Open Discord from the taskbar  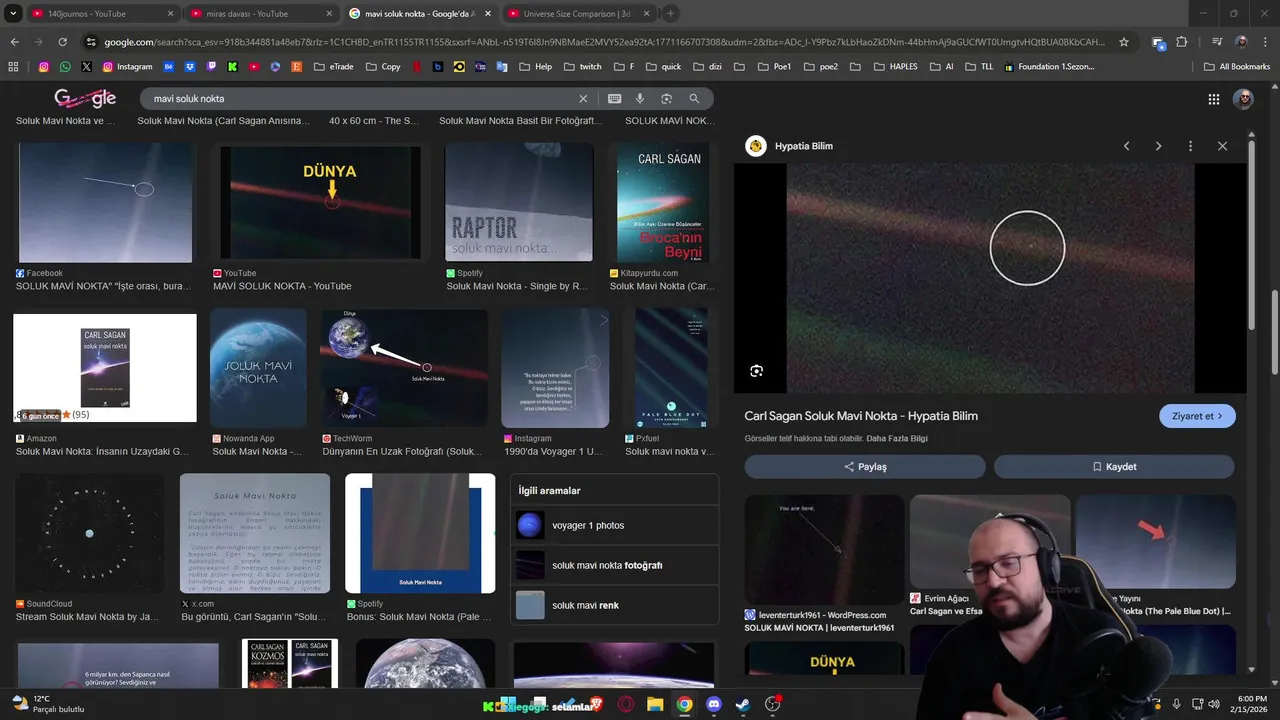click(x=714, y=704)
